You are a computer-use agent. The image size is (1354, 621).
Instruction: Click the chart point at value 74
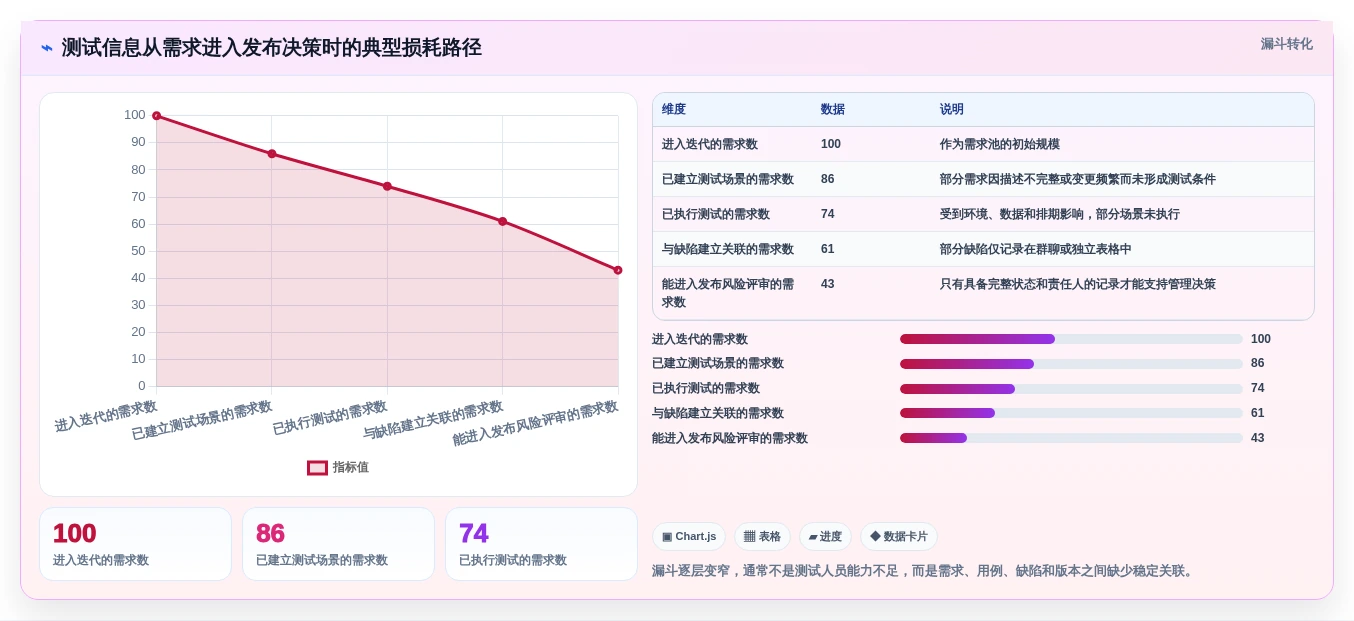point(387,186)
